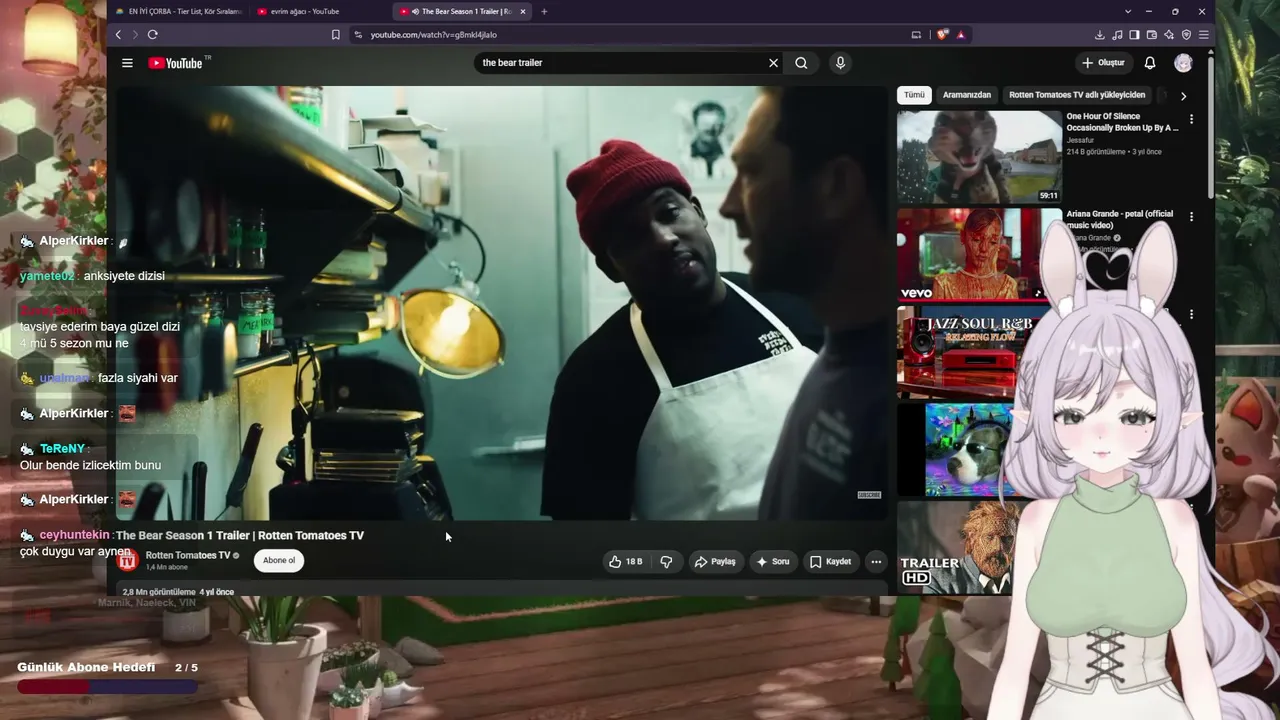Viewport: 1280px width, 720px height.
Task: Click the address bar URL field
Action: (x=630, y=35)
